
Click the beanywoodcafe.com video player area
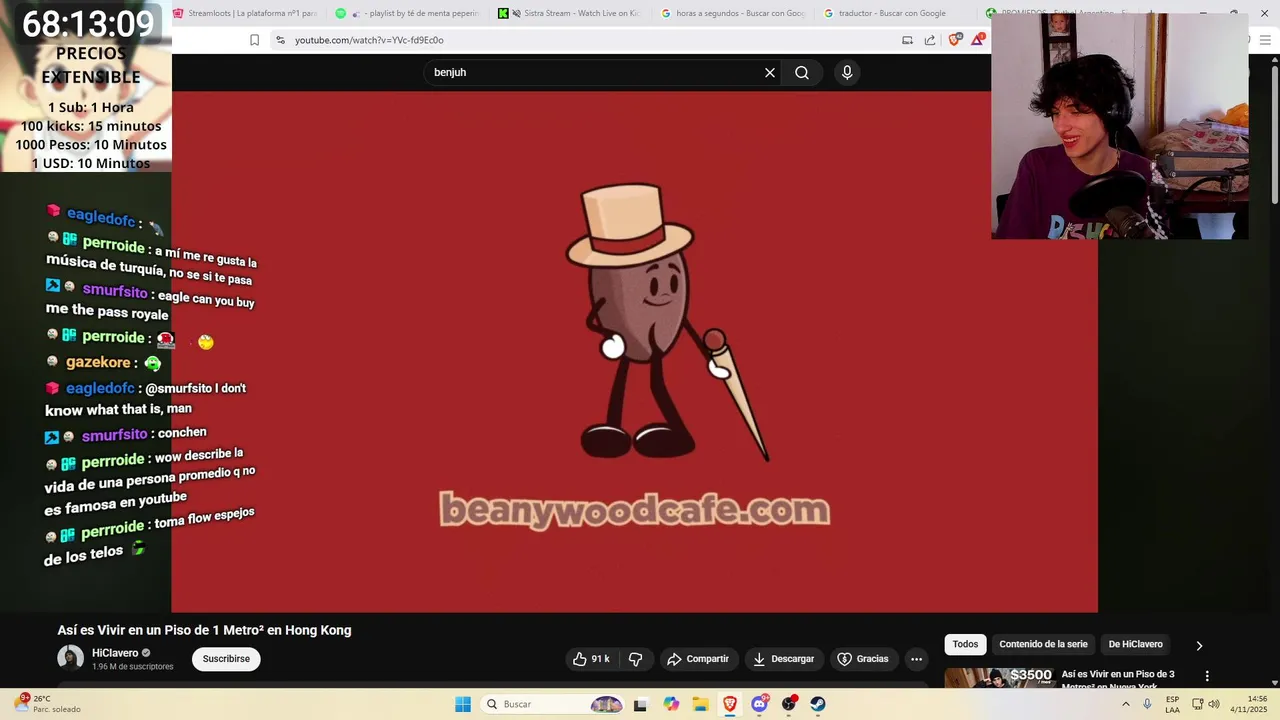(x=634, y=352)
